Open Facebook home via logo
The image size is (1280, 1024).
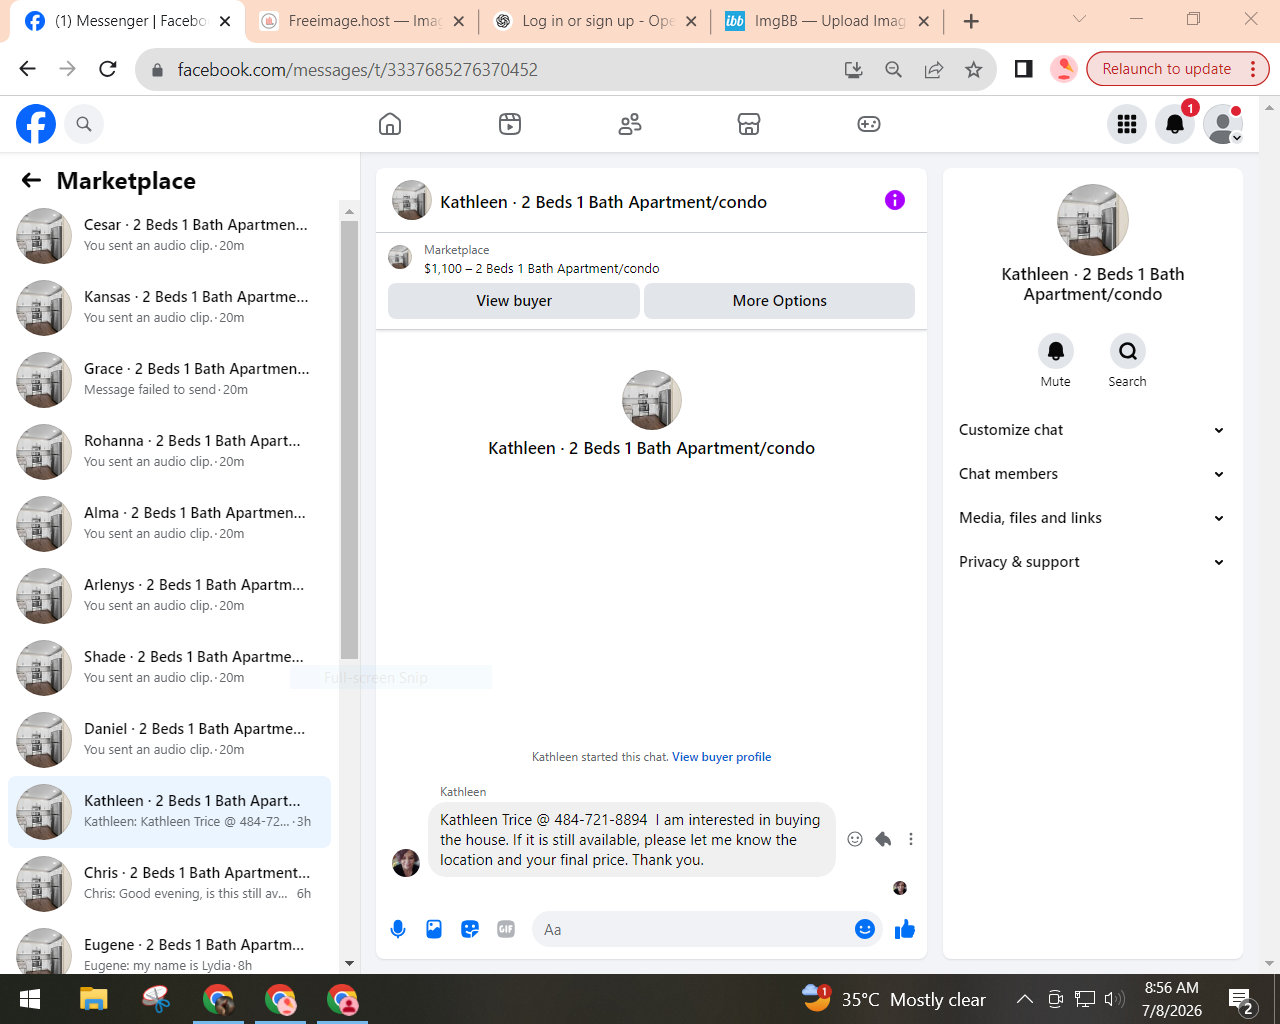click(36, 124)
